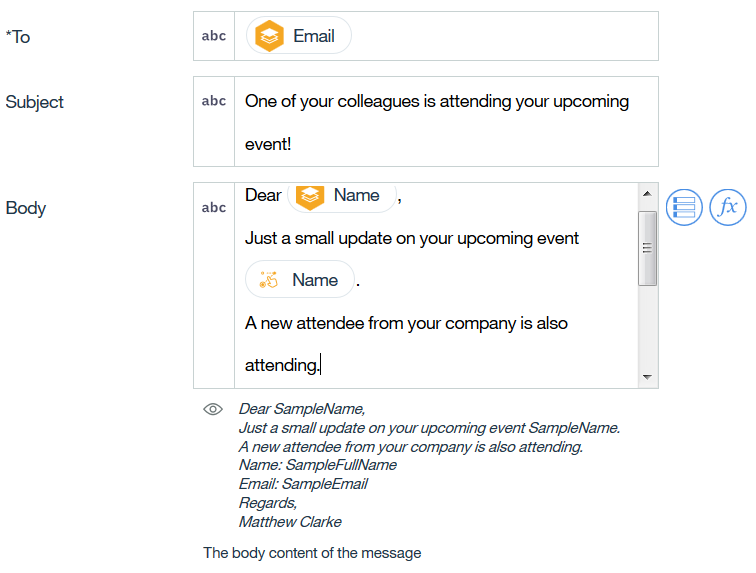Screen dimensions: 756x573
Task: Click 'The body content of the message' hint
Action: 312,553
